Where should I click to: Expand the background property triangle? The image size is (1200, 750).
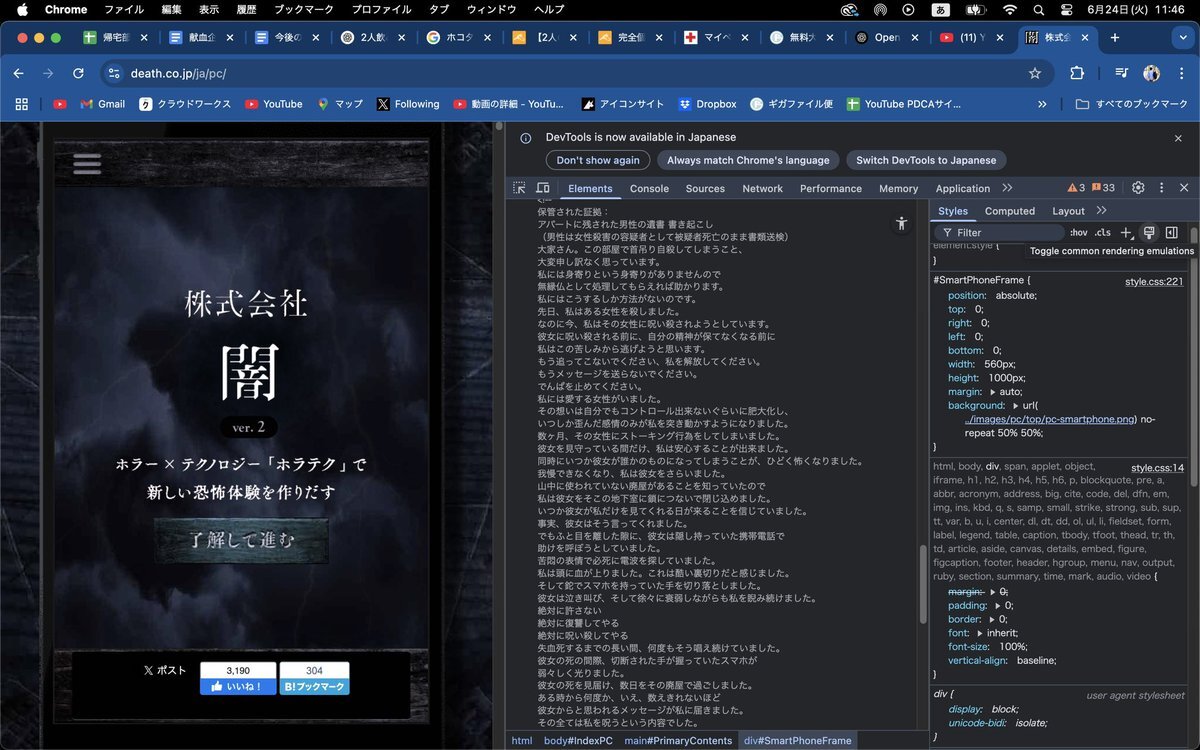(1016, 406)
